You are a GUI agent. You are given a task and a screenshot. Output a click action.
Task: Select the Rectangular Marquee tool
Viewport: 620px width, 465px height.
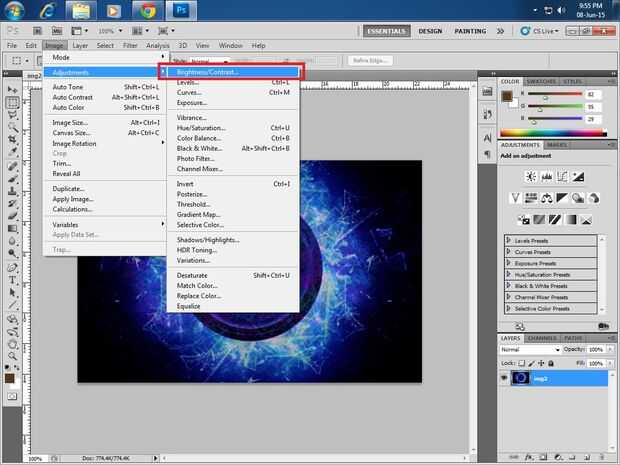coord(13,102)
